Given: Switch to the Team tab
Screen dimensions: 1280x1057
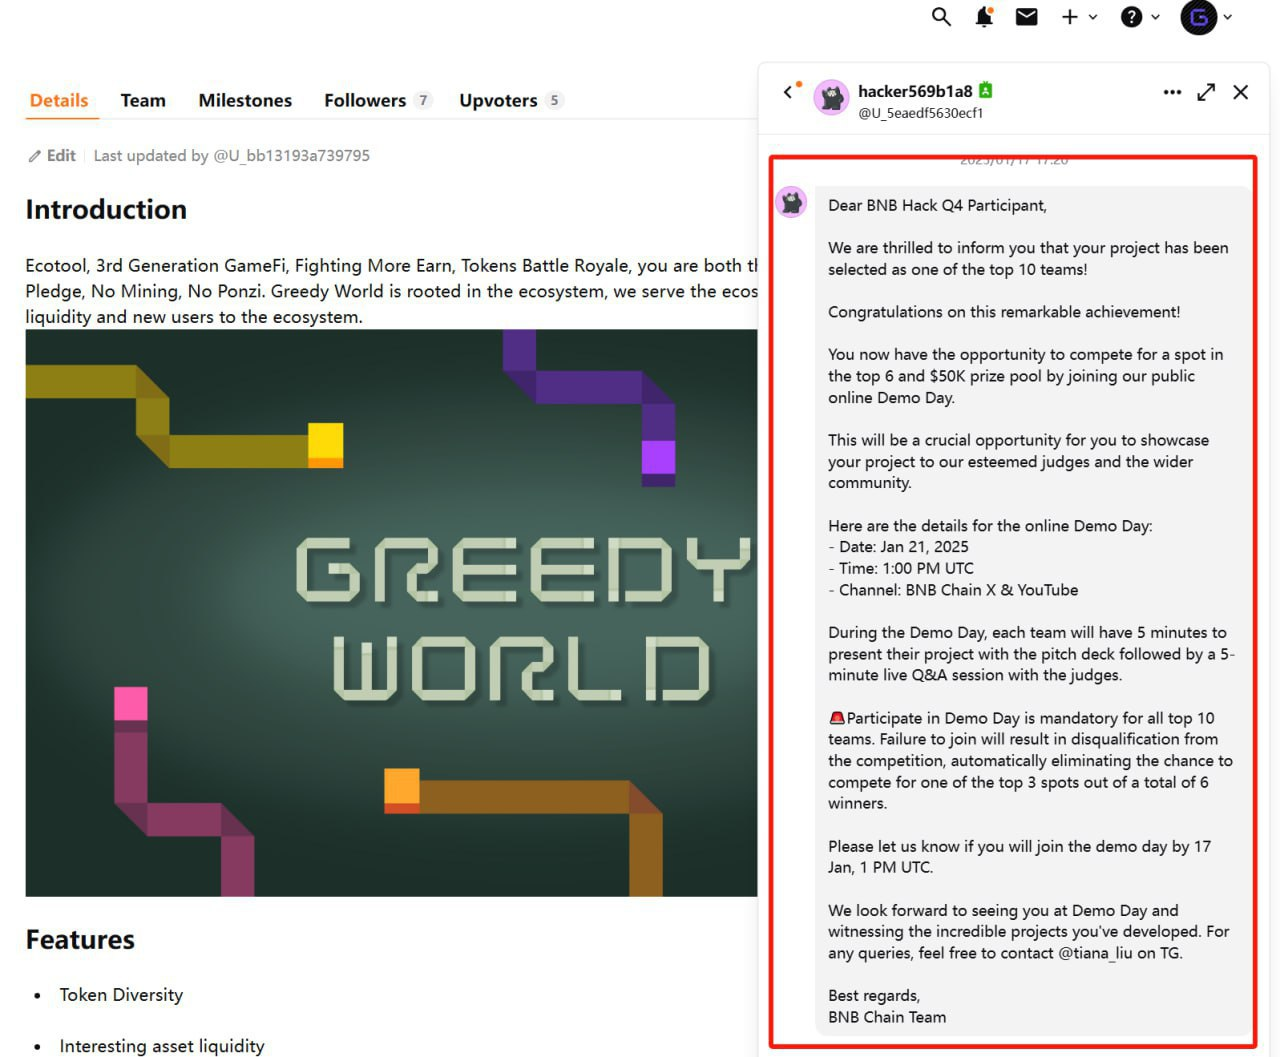Looking at the screenshot, I should click(143, 100).
